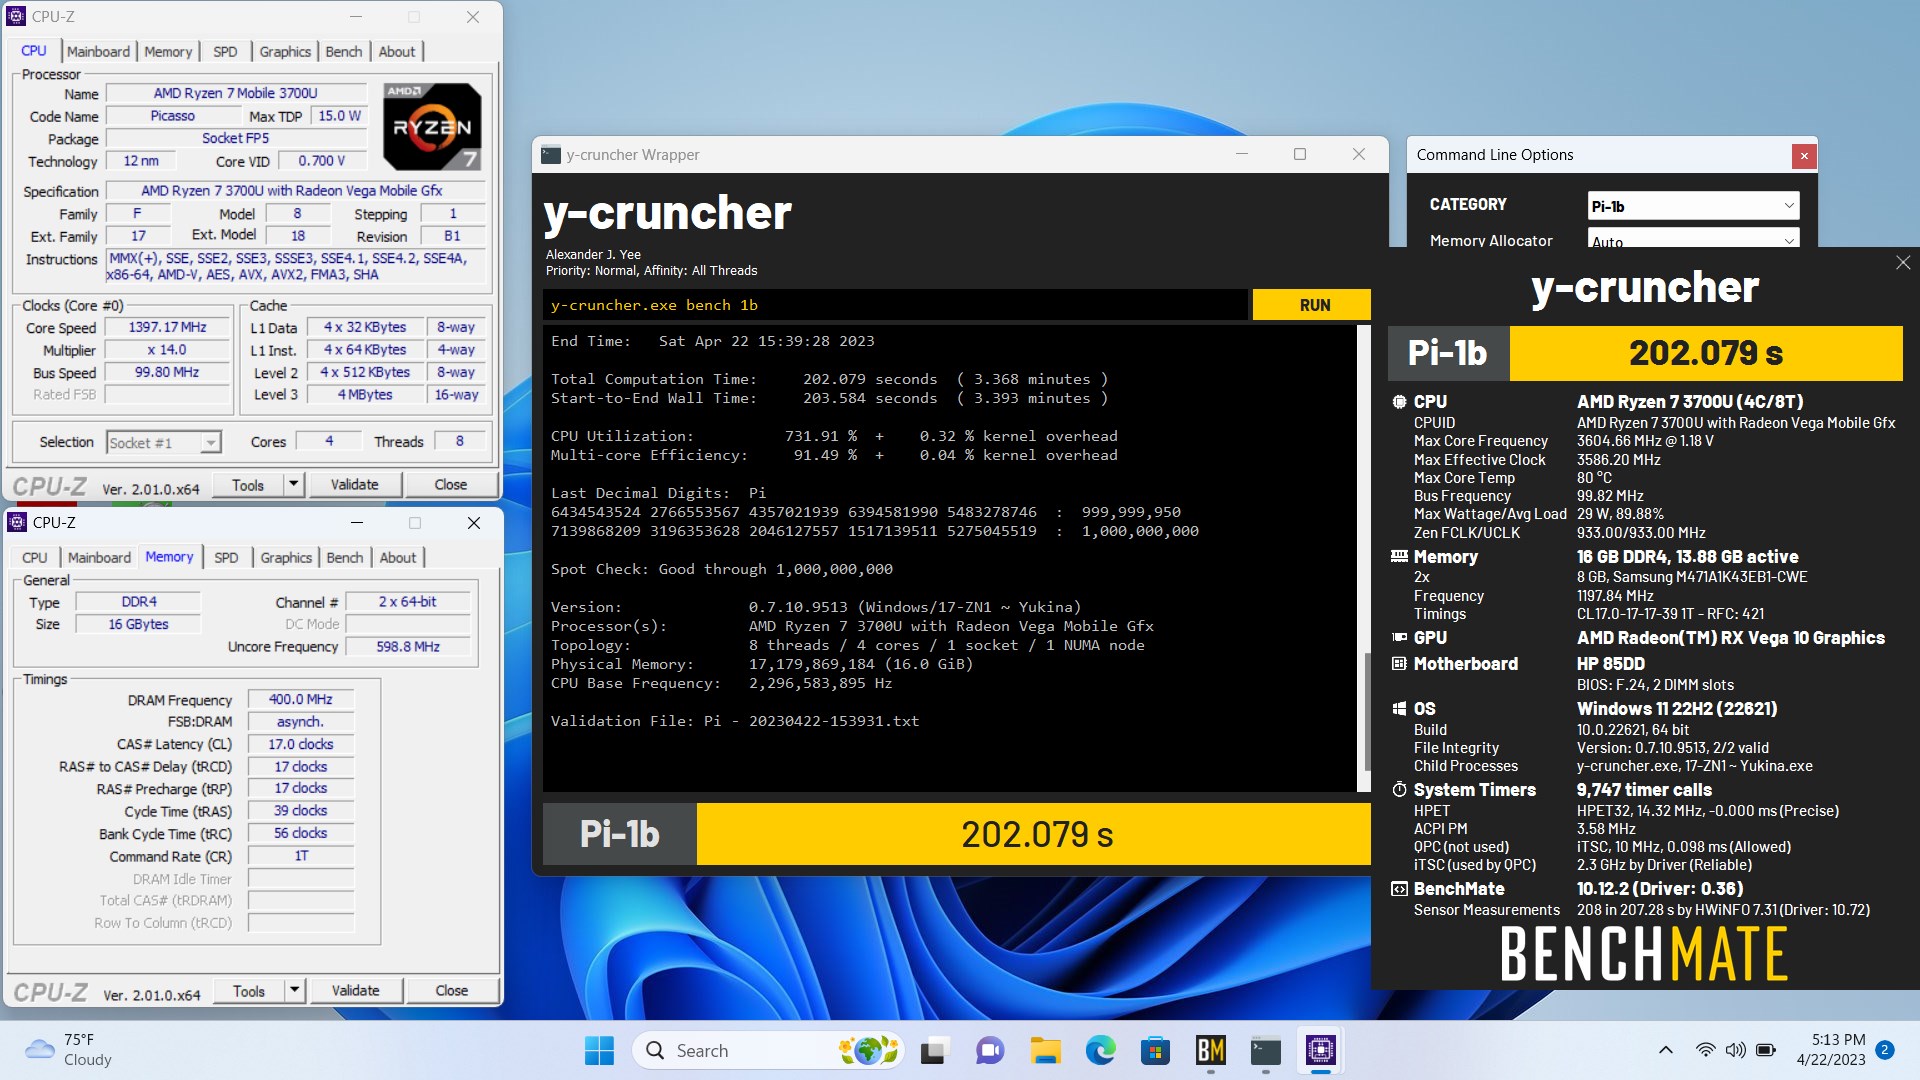Open SPD tab in top CPU-Z window
1920x1080 pixels.
point(225,51)
